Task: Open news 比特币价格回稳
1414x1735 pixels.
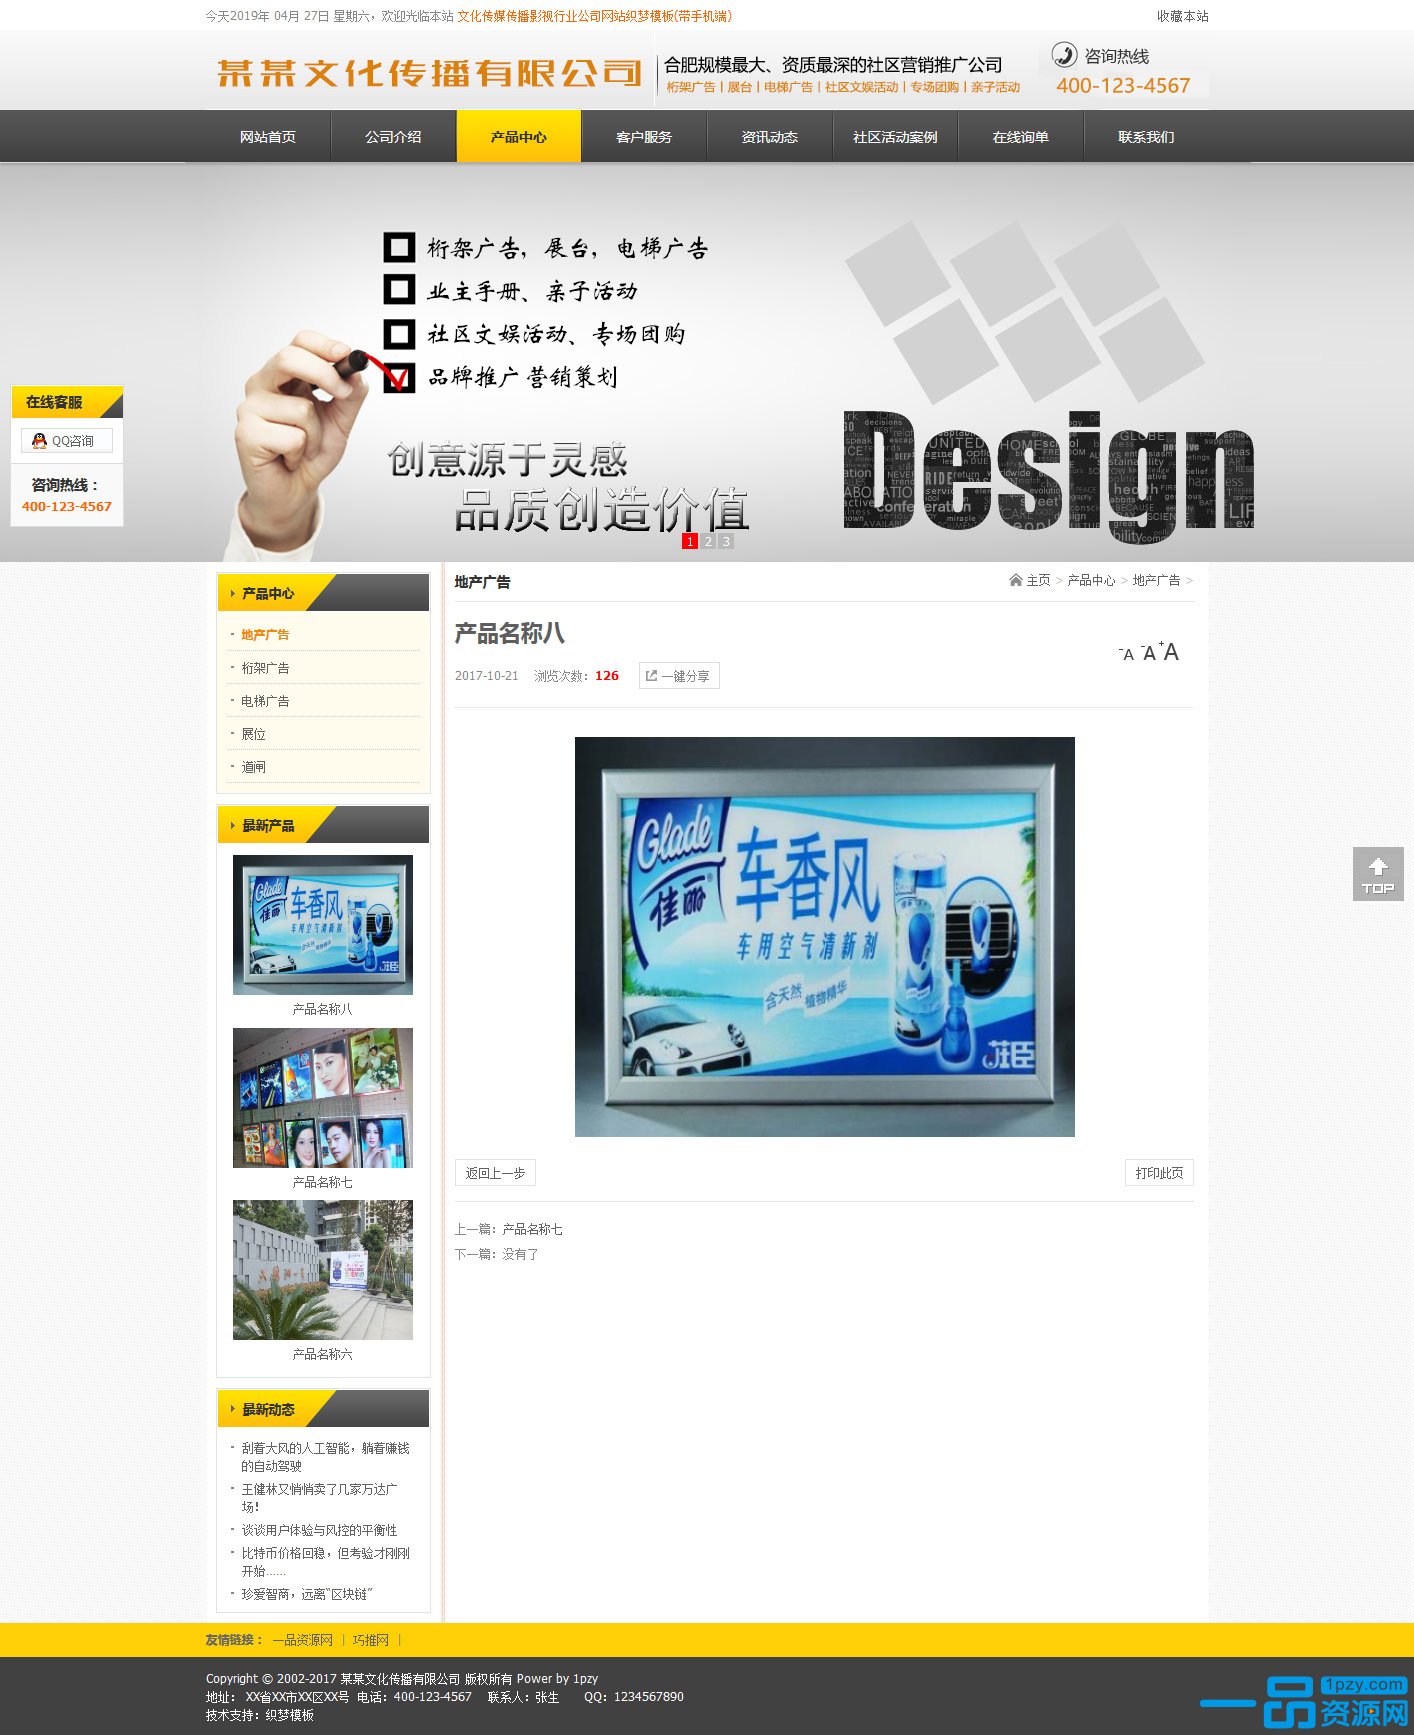Action: [325, 1562]
